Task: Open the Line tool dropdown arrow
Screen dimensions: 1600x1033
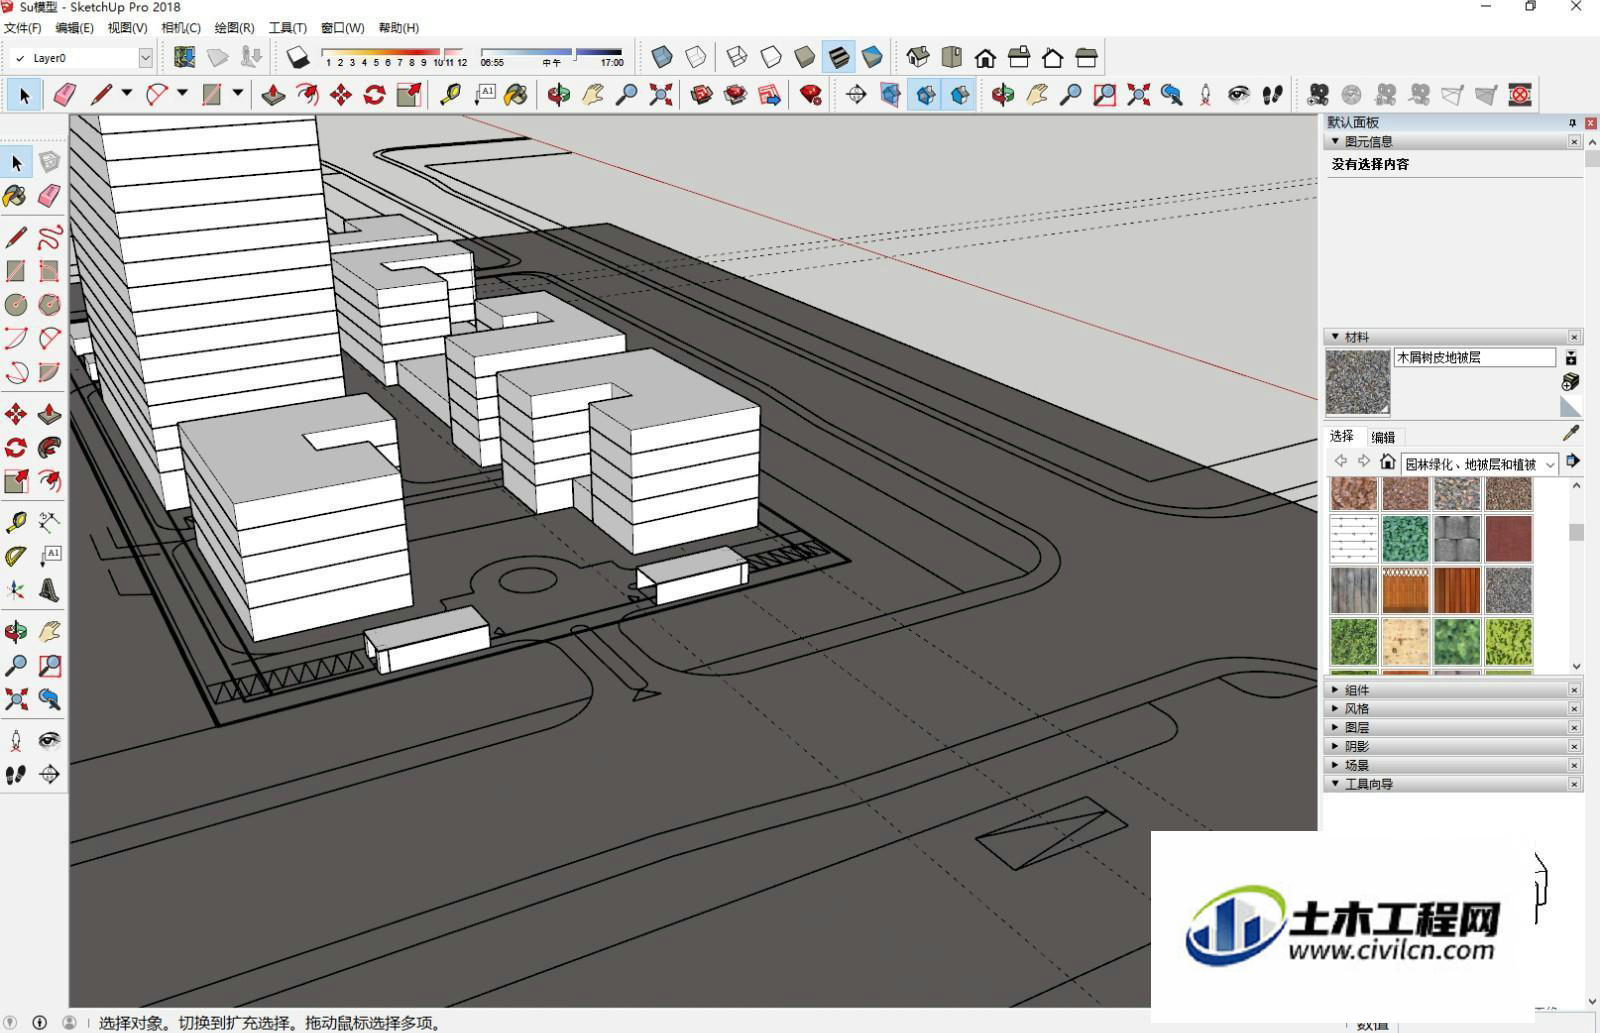Action: pyautogui.click(x=127, y=94)
